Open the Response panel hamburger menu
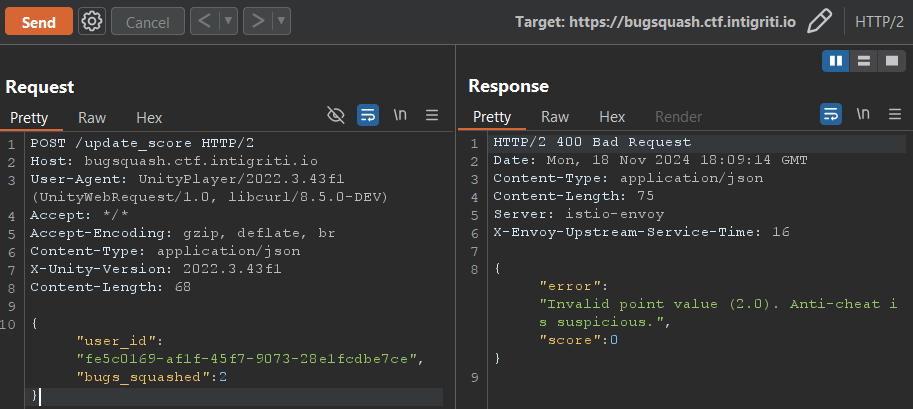Image resolution: width=913 pixels, height=409 pixels. coord(894,116)
